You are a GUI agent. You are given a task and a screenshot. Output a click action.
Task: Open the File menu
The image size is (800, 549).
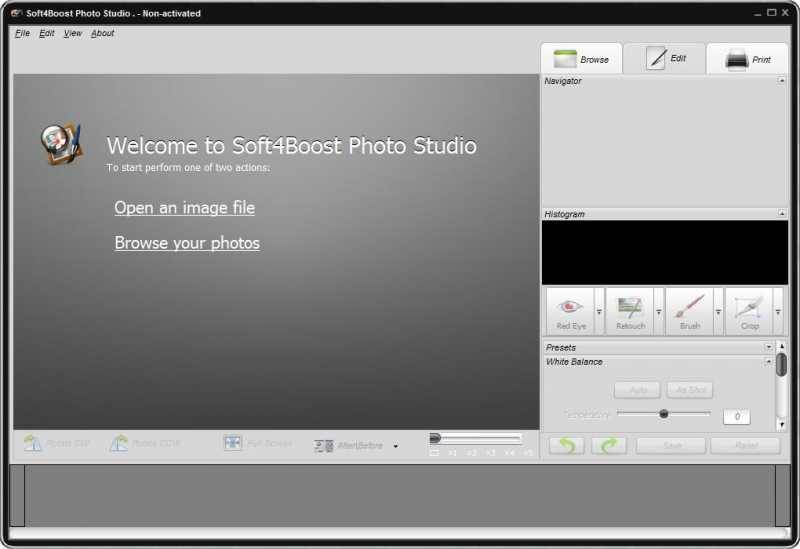point(22,33)
